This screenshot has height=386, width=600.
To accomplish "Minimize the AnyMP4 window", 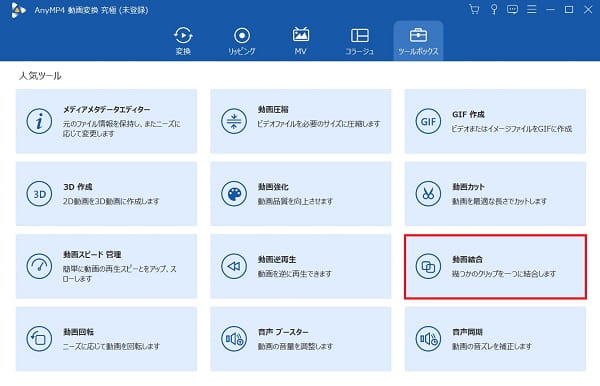I will (550, 9).
